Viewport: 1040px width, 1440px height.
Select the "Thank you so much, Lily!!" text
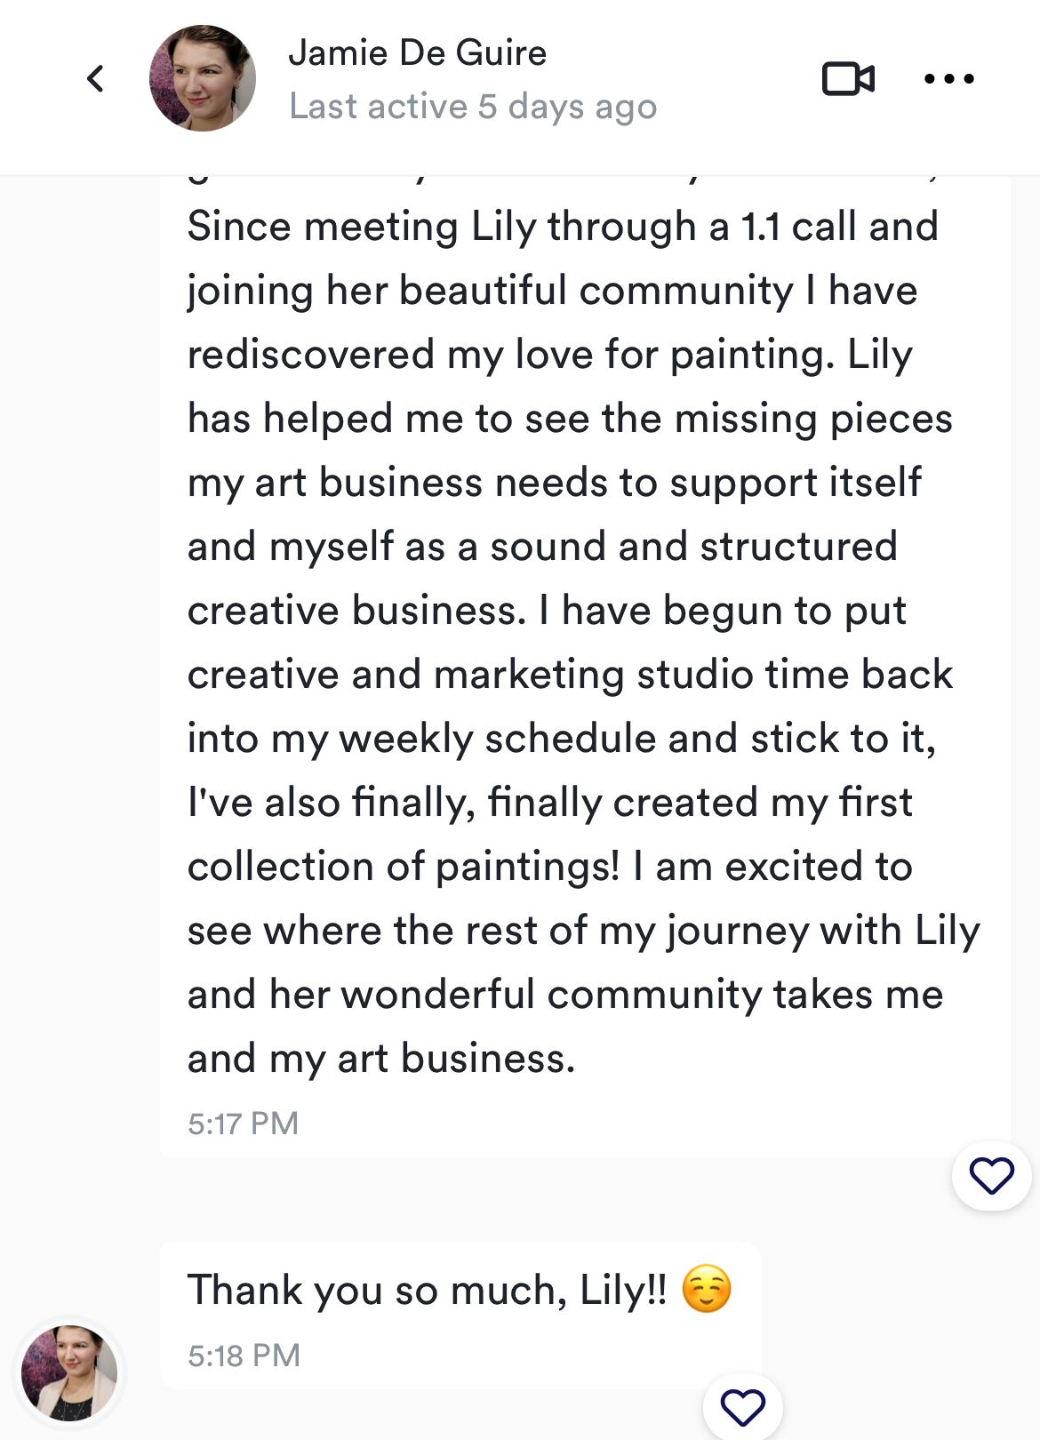[427, 1290]
